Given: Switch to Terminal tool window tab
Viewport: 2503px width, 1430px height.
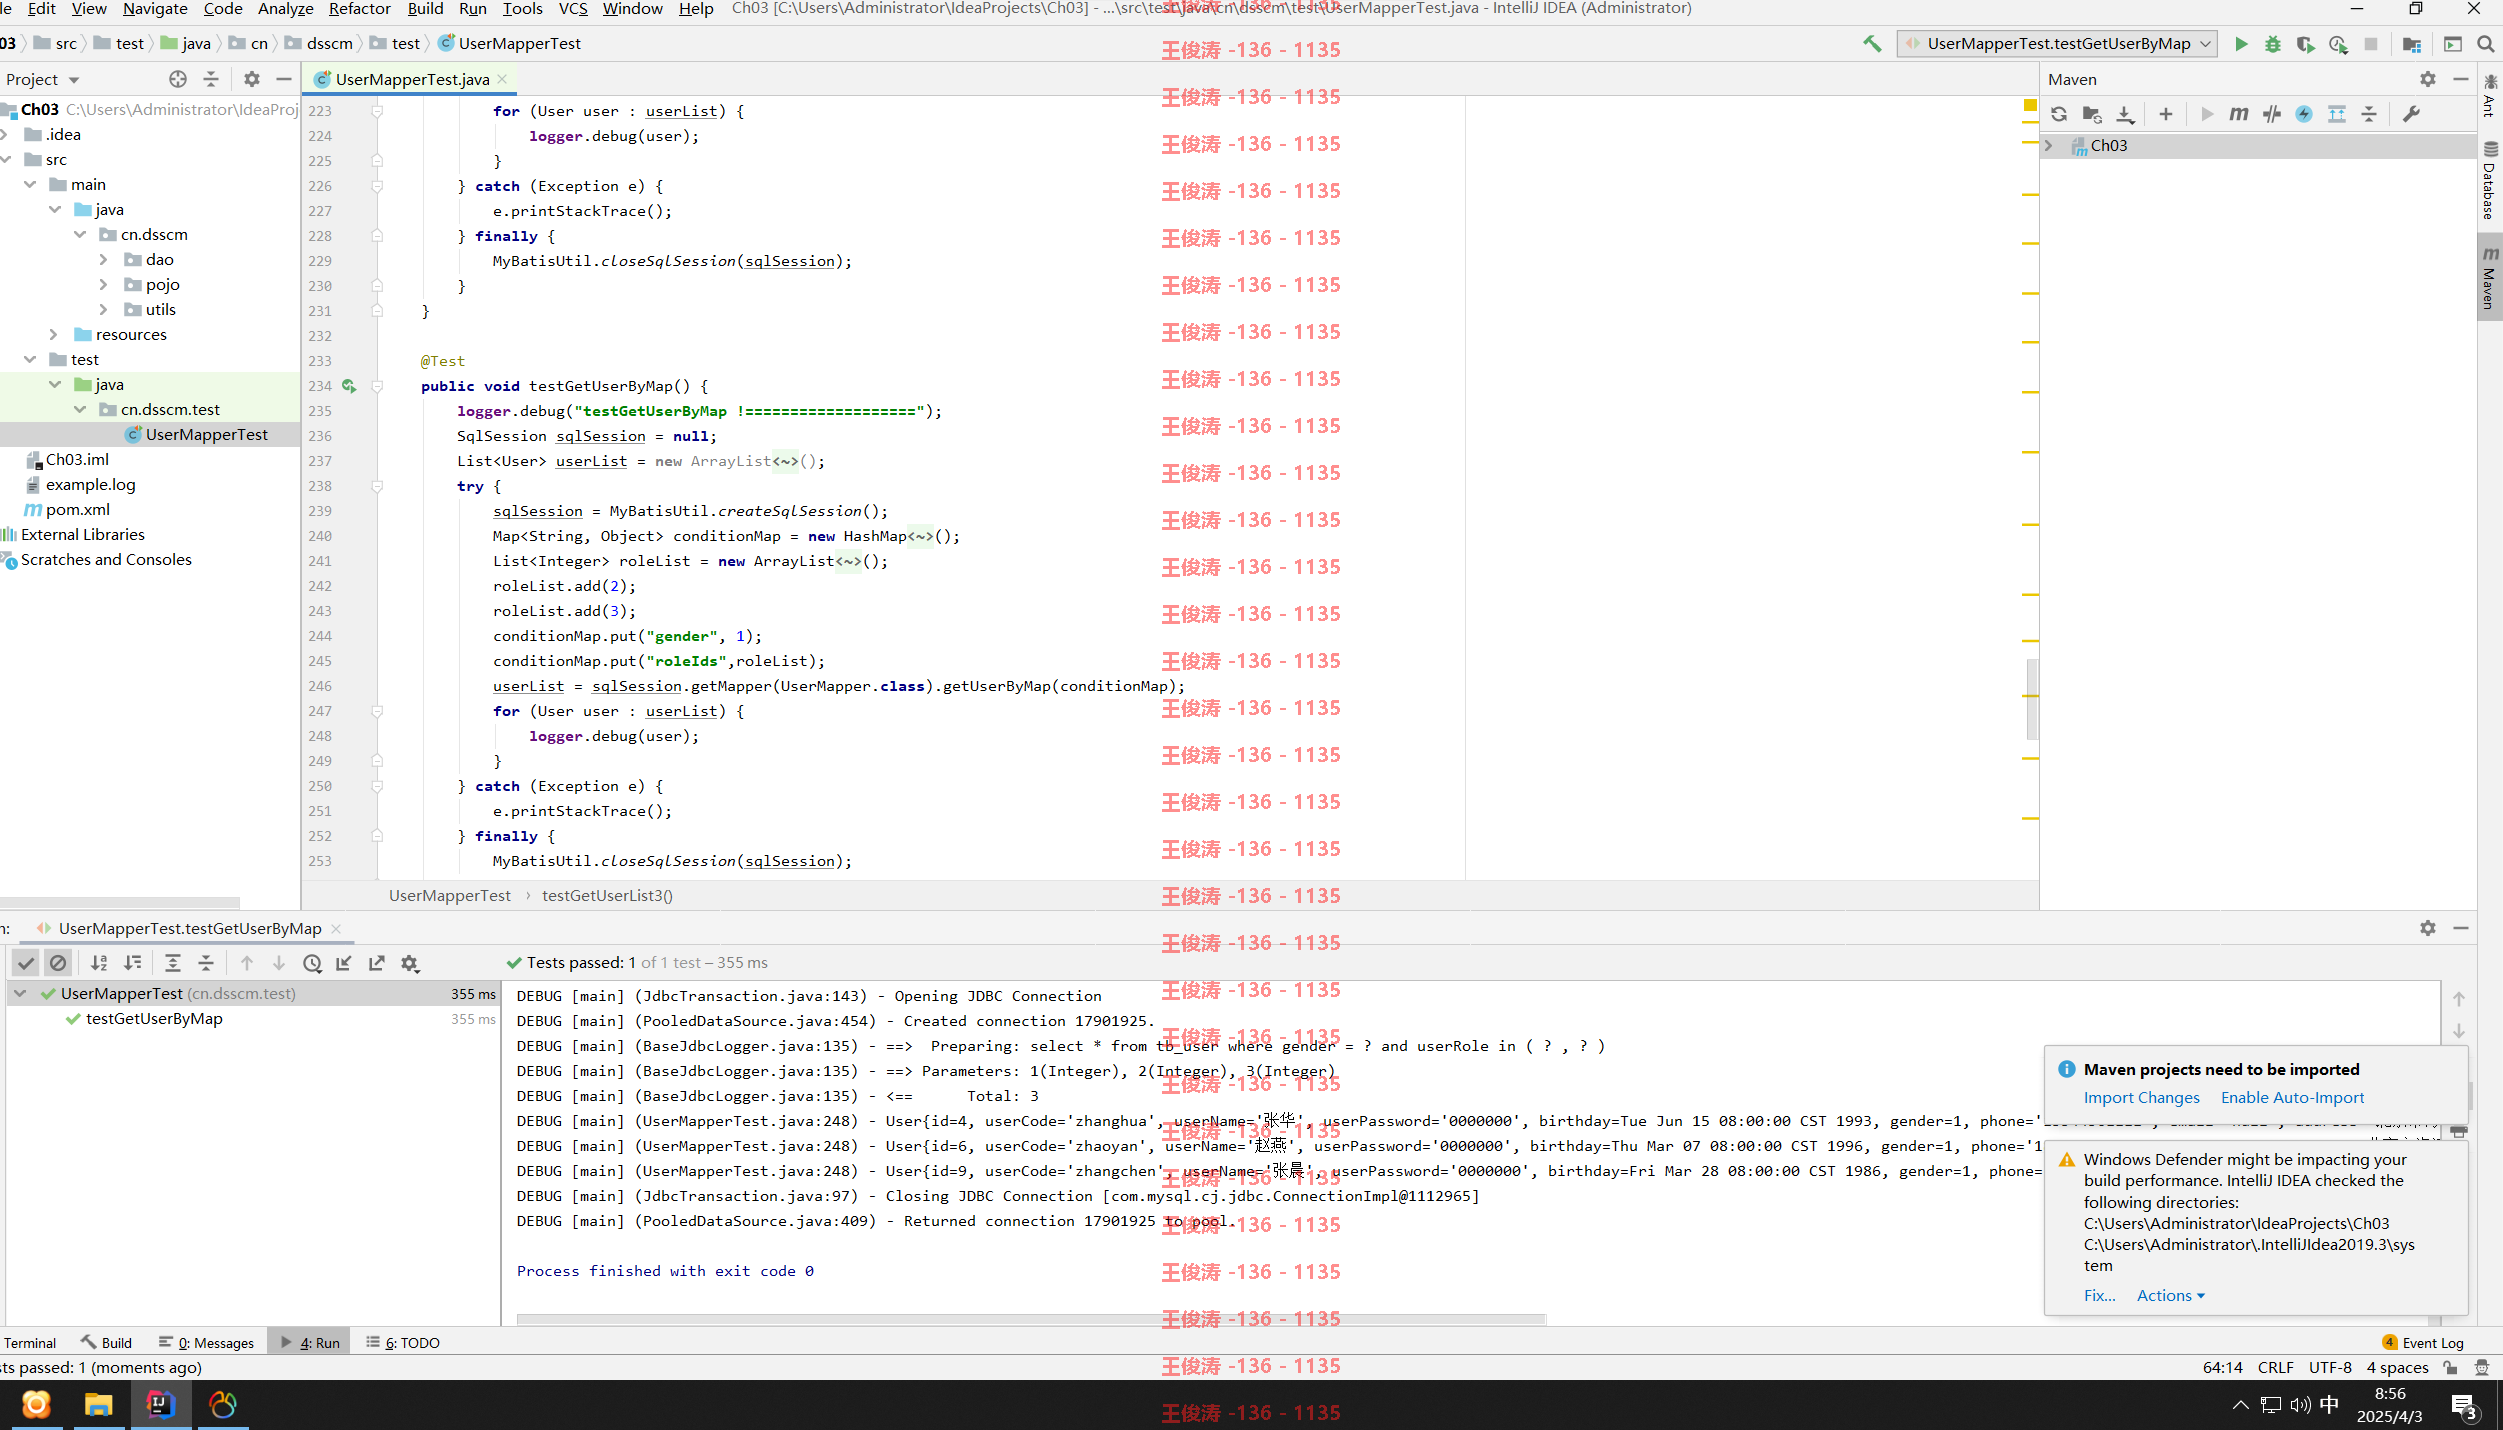Looking at the screenshot, I should [30, 1343].
